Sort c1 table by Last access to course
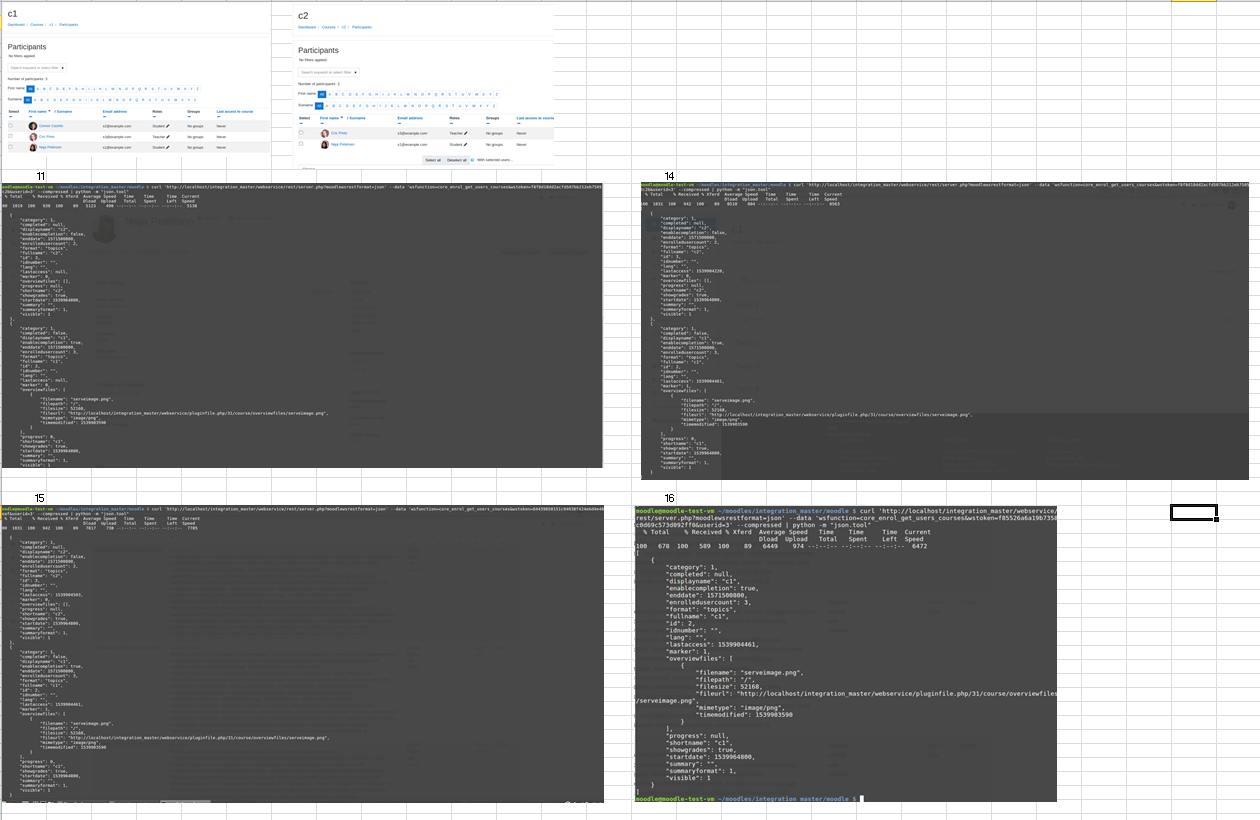Viewport: 1260px width, 820px height. click(235, 111)
